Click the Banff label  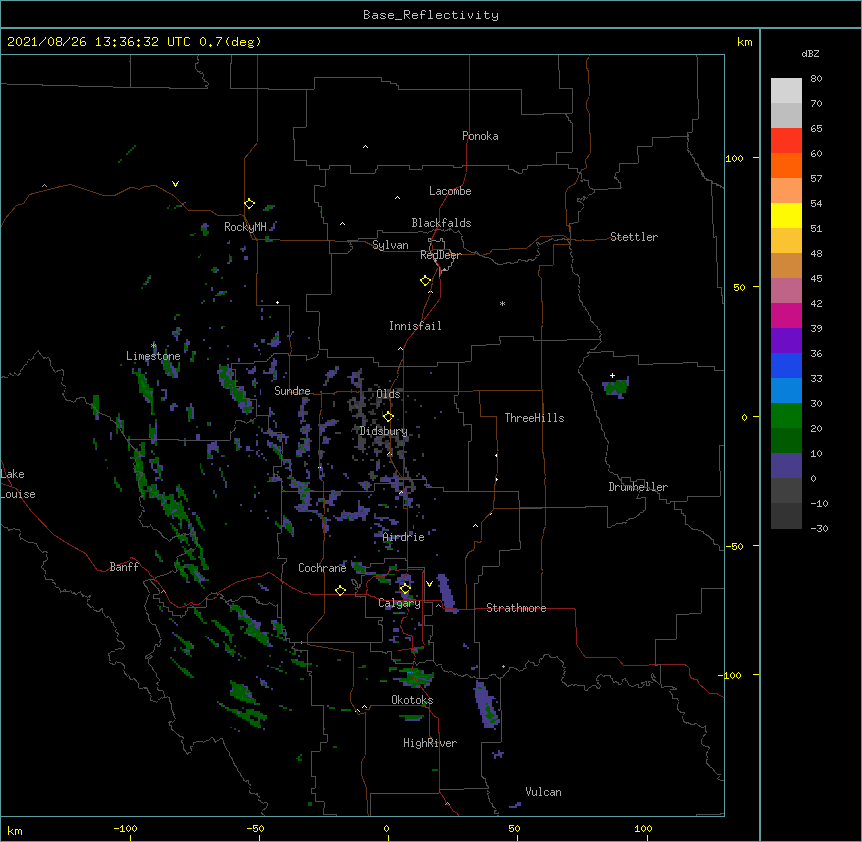[124, 567]
